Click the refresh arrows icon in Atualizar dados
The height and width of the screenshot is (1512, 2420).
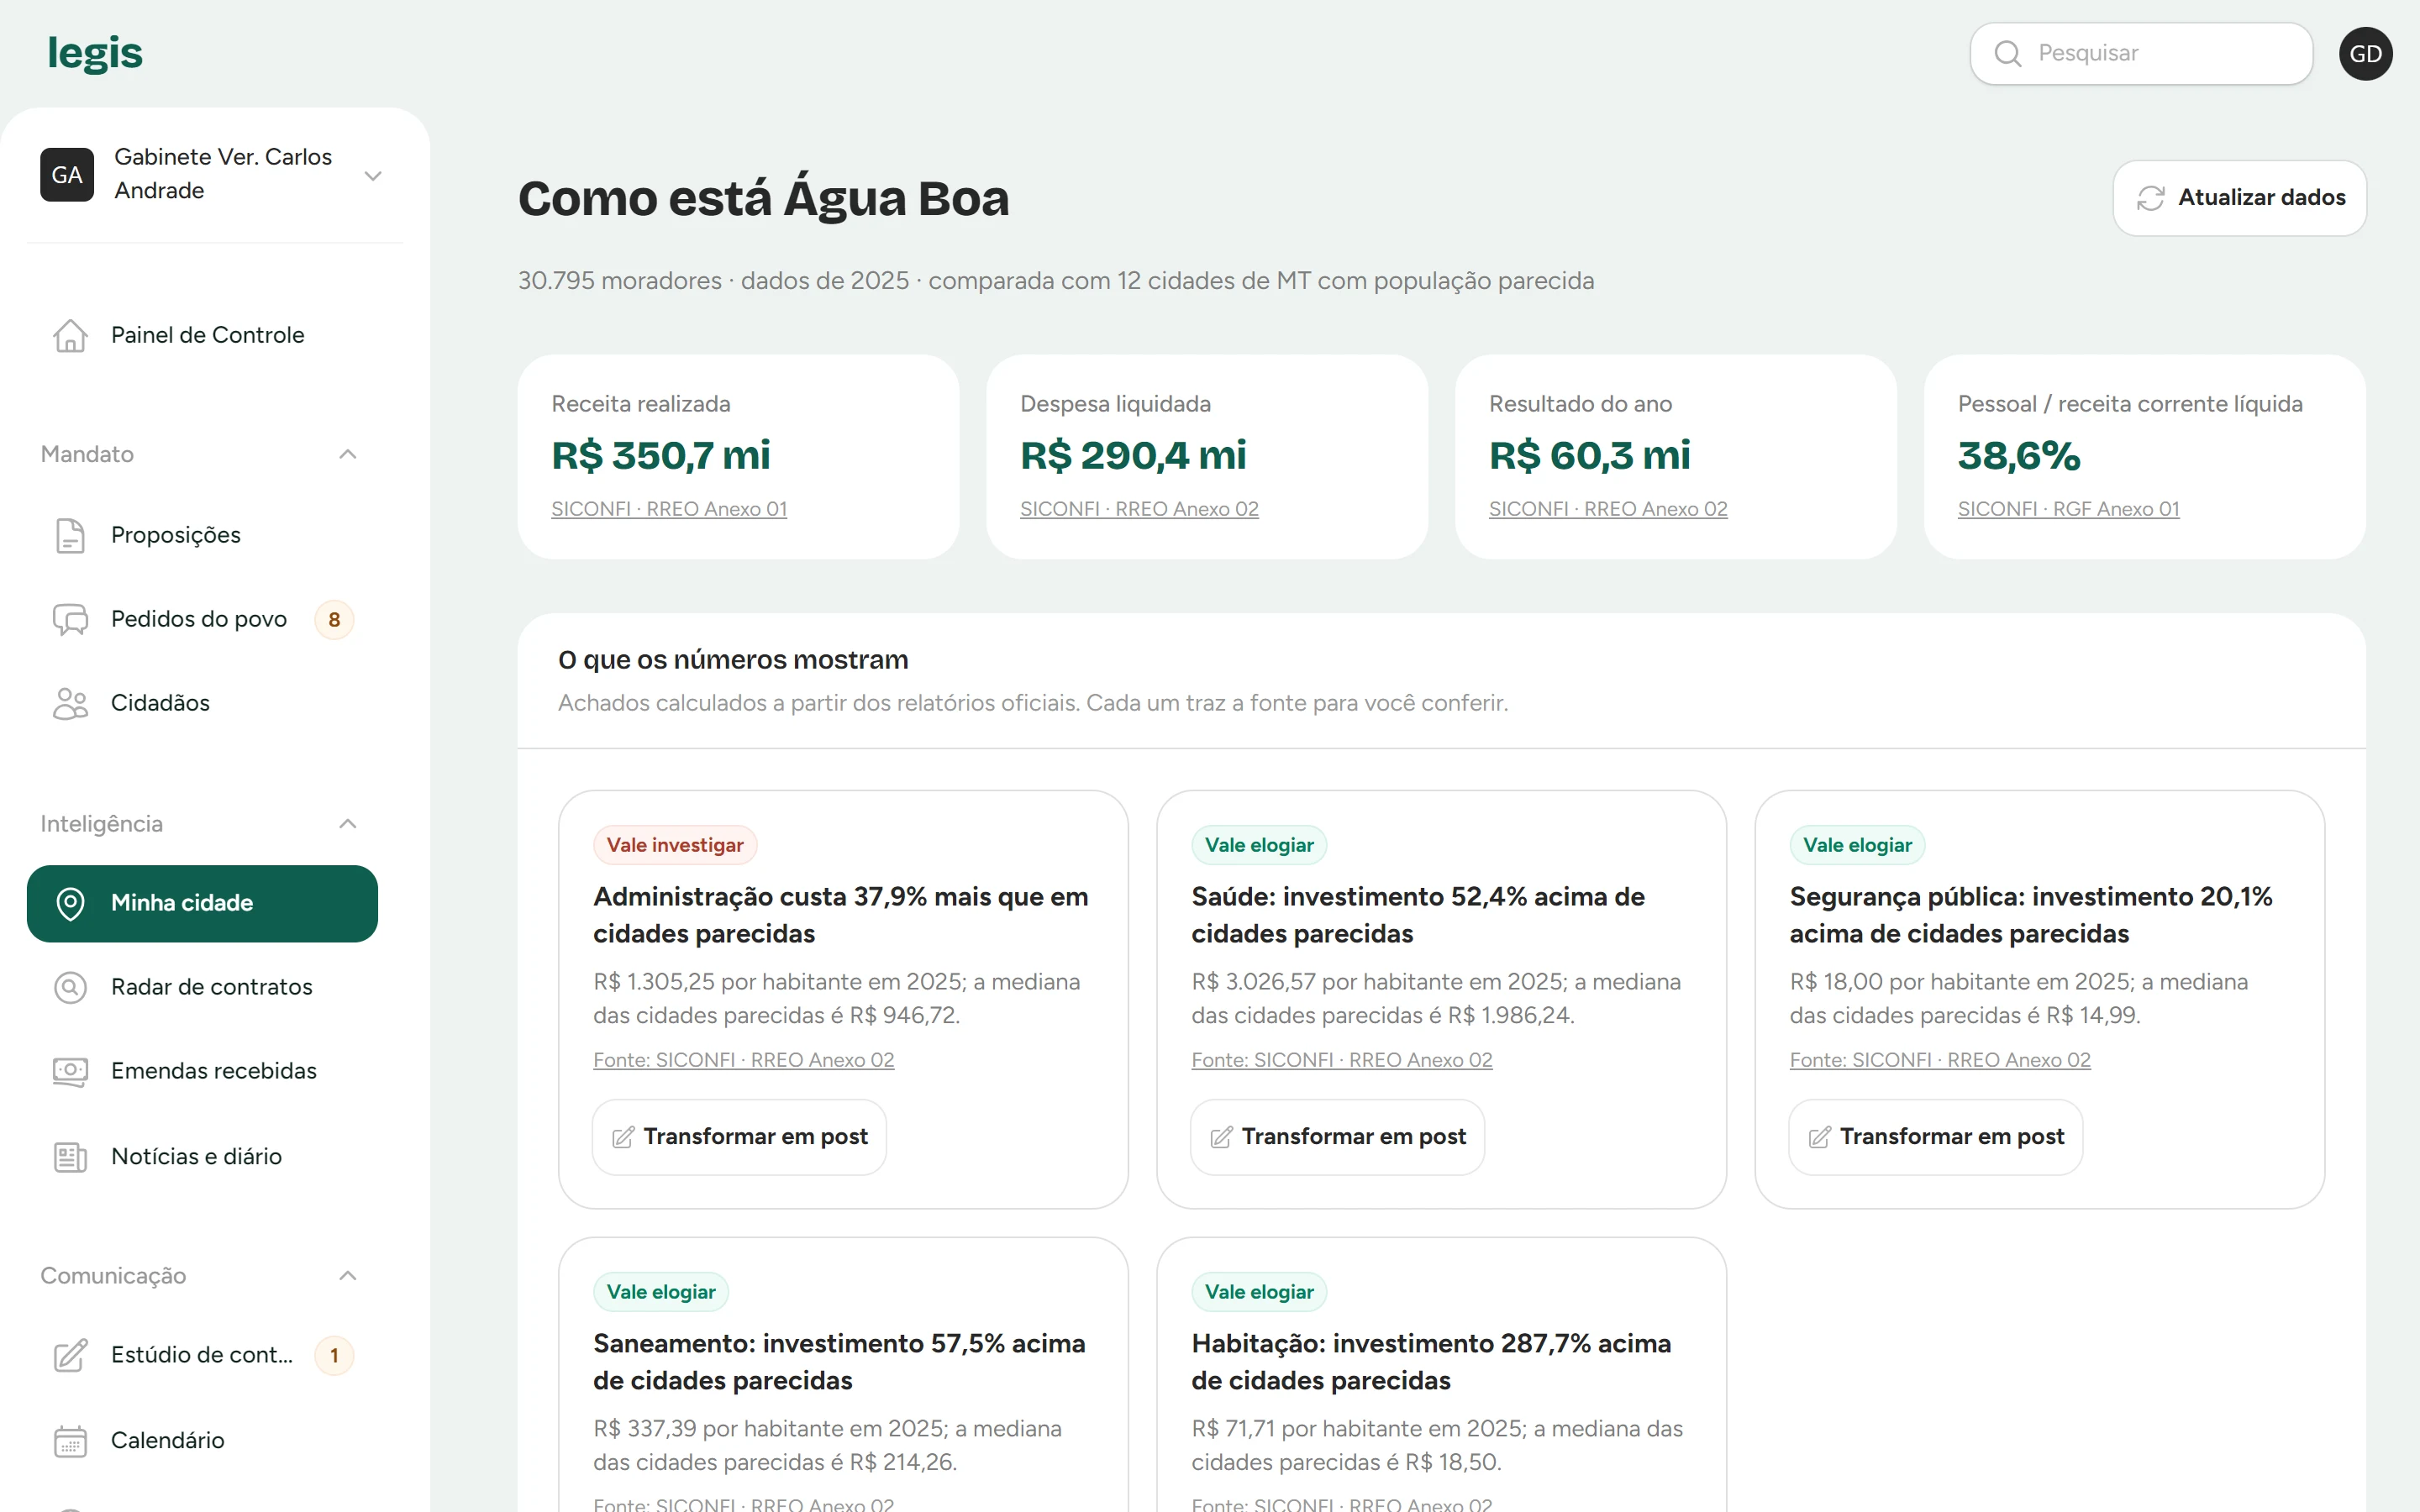click(x=2150, y=198)
